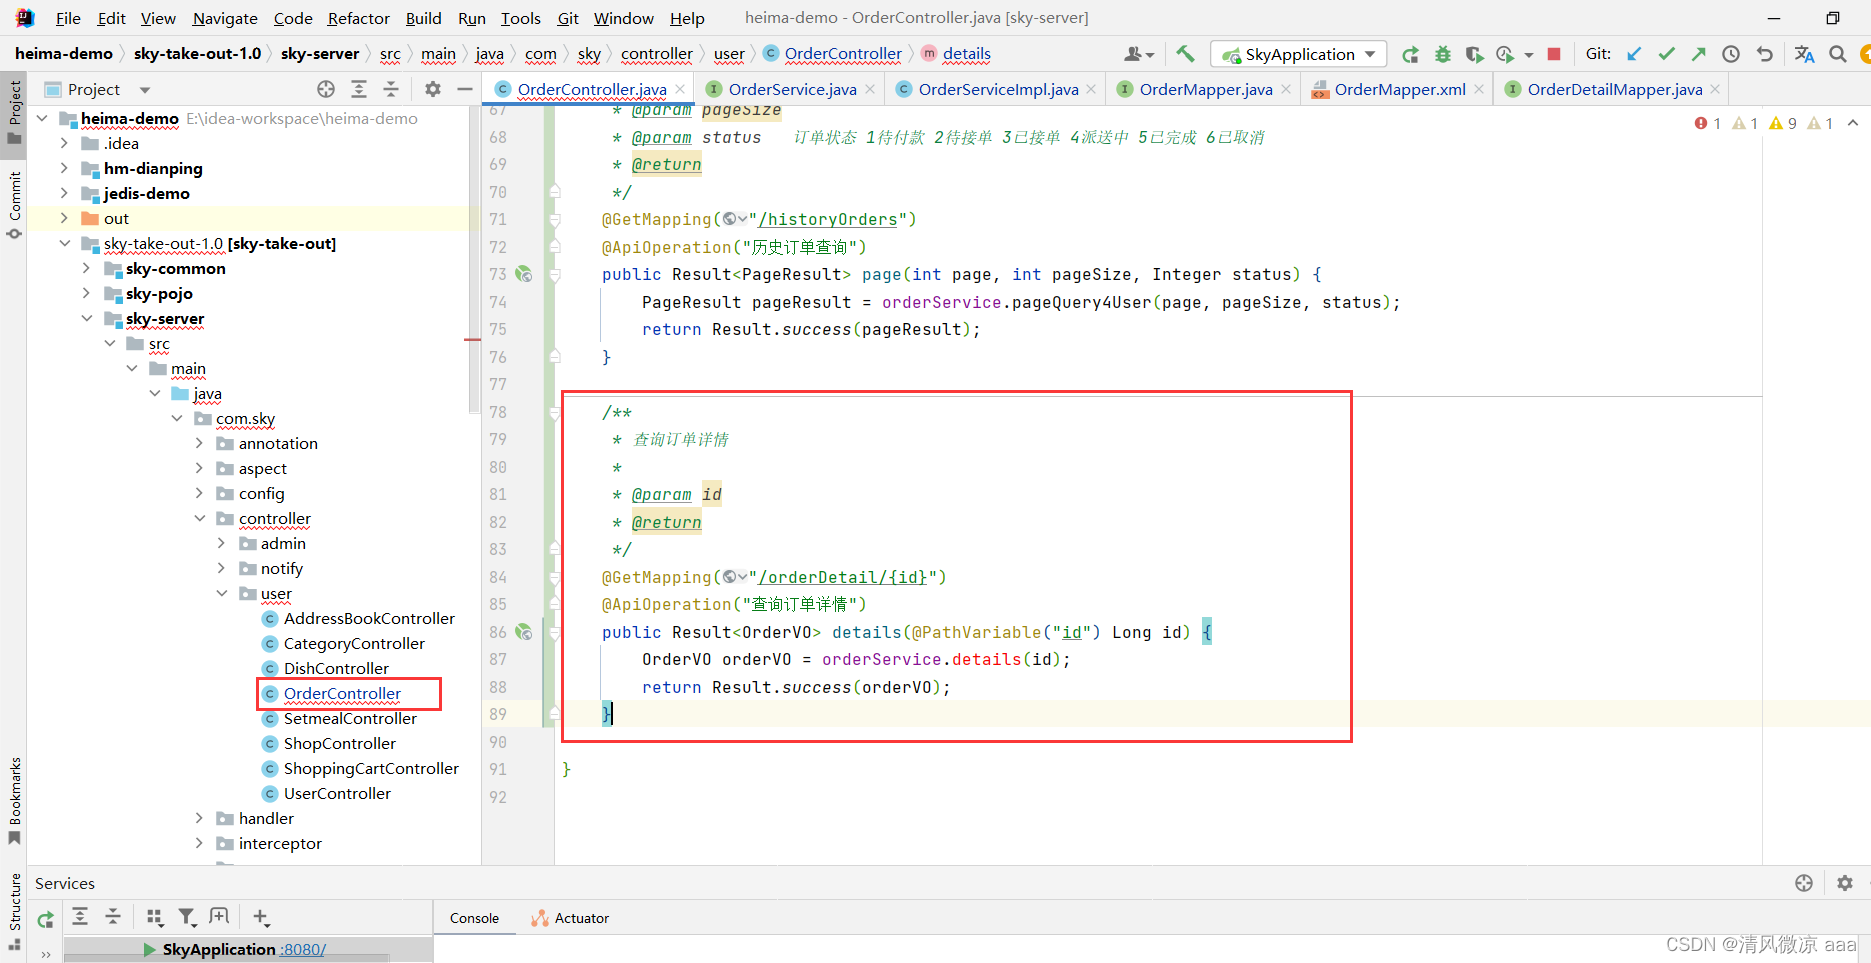Screen dimensions: 1871x963
Task: Open the Project panel gear options
Action: 432,89
